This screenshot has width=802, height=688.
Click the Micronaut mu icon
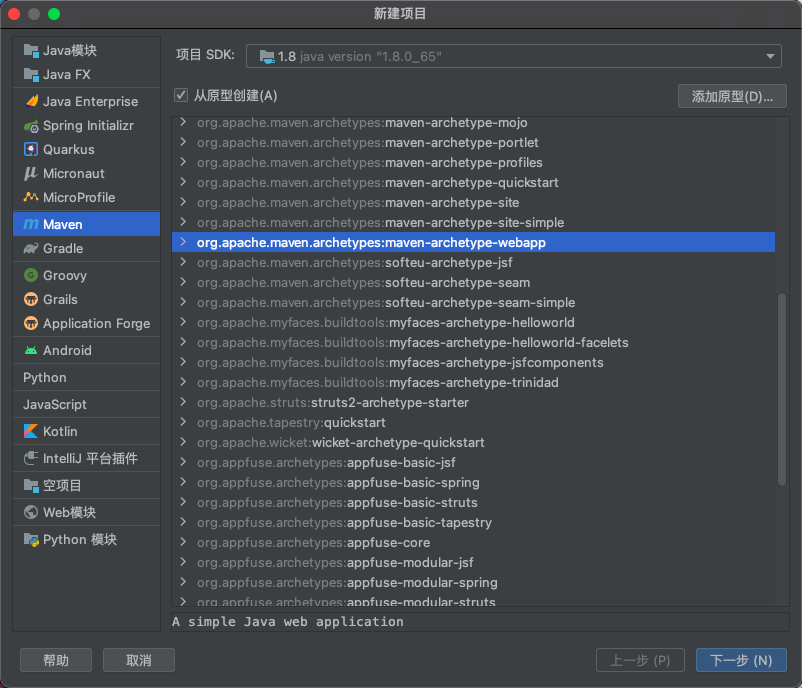pos(31,173)
